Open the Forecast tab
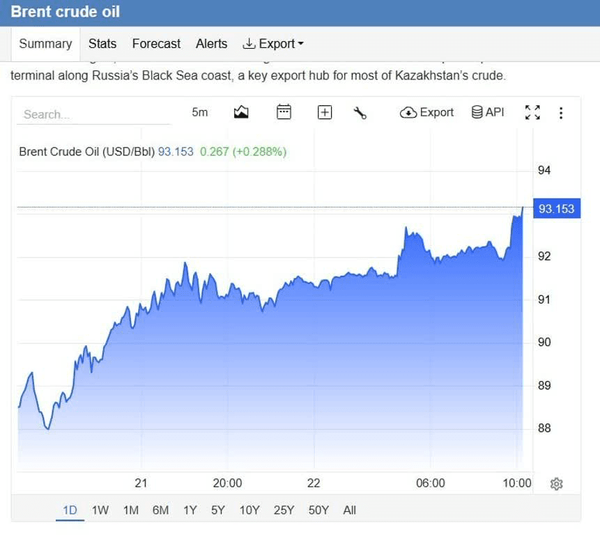 tap(156, 44)
